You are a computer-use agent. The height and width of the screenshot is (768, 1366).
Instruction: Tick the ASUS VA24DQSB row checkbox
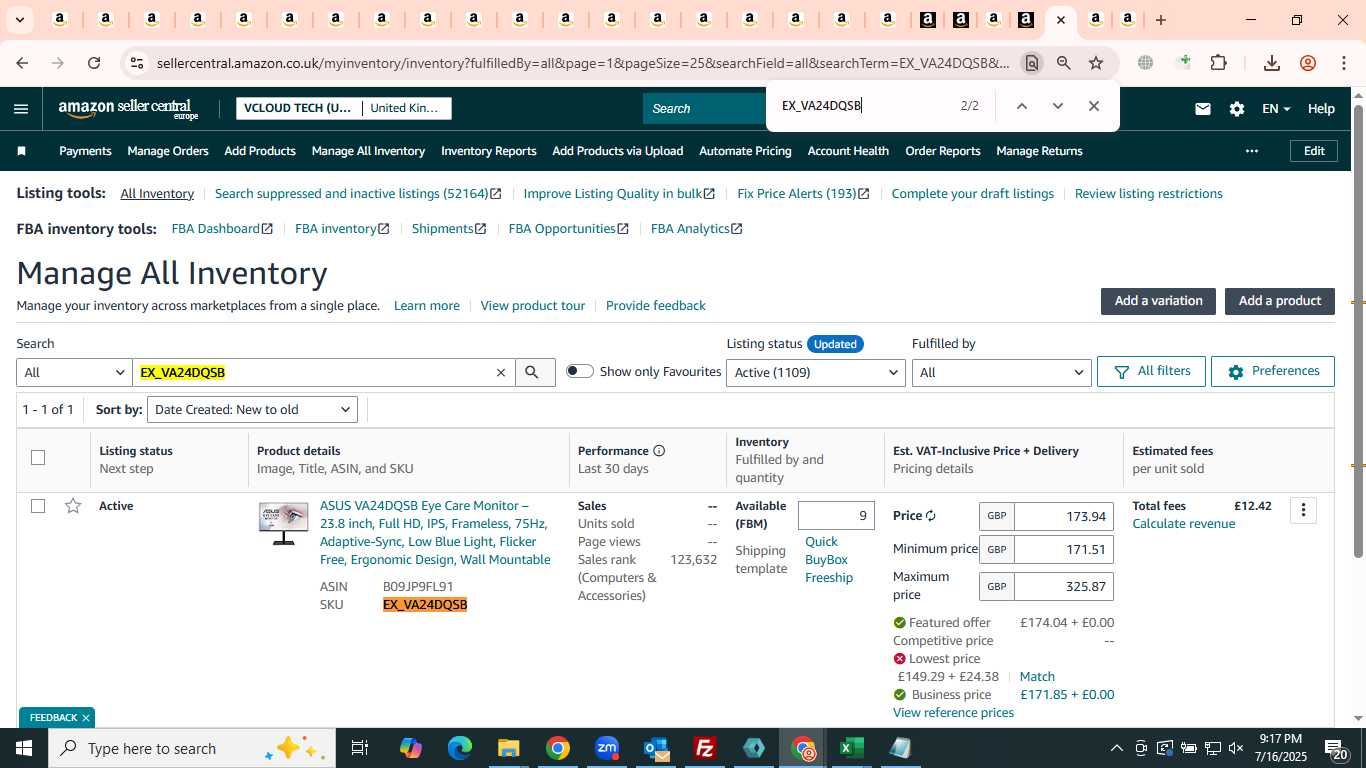click(x=38, y=506)
